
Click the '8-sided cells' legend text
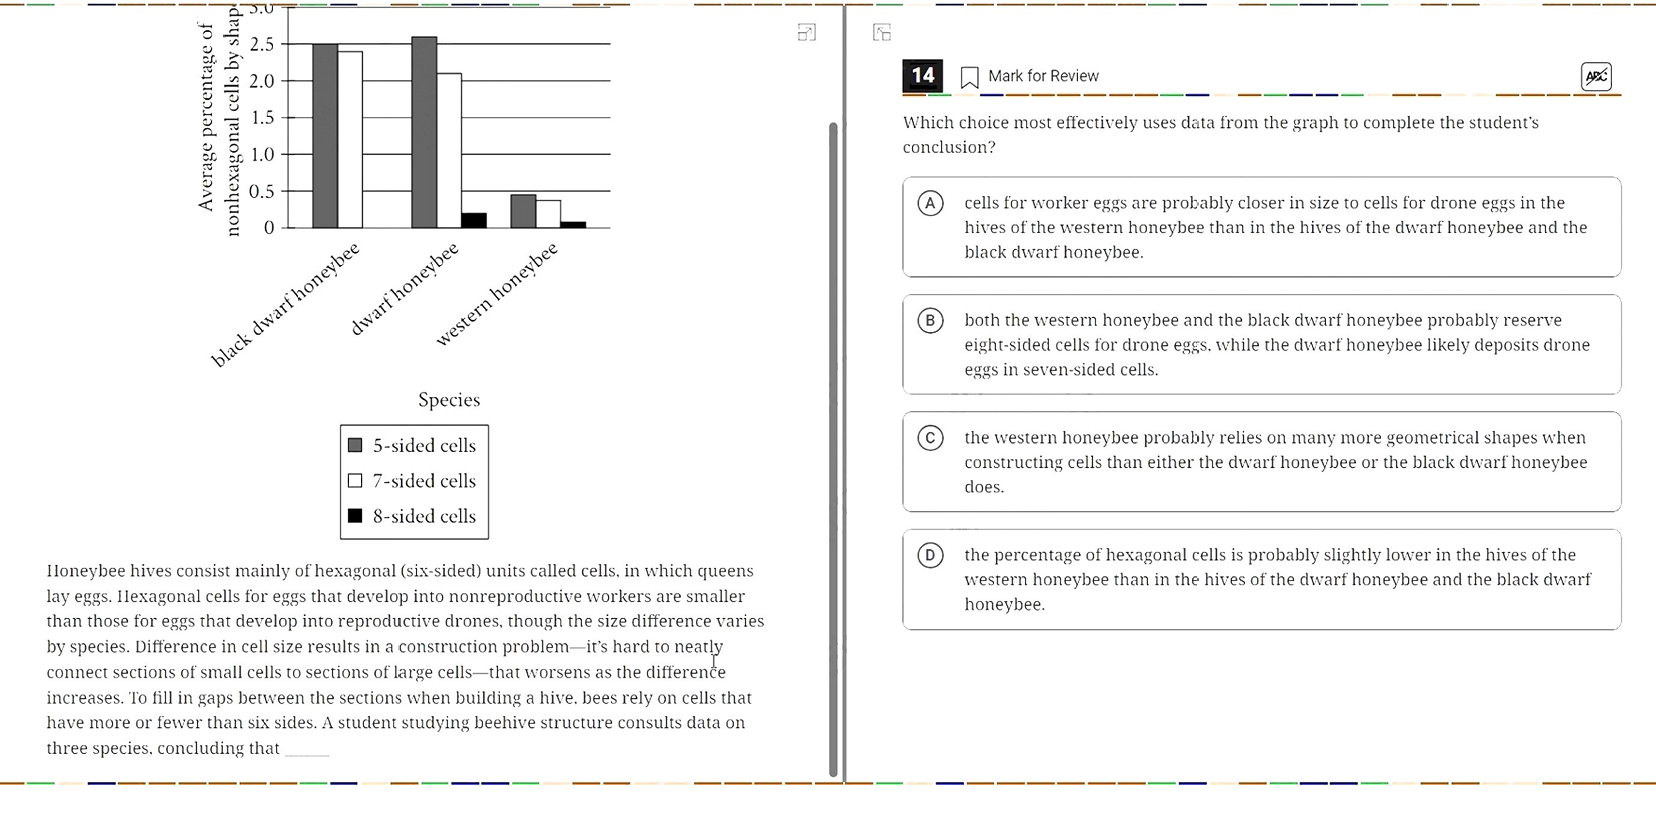[424, 516]
